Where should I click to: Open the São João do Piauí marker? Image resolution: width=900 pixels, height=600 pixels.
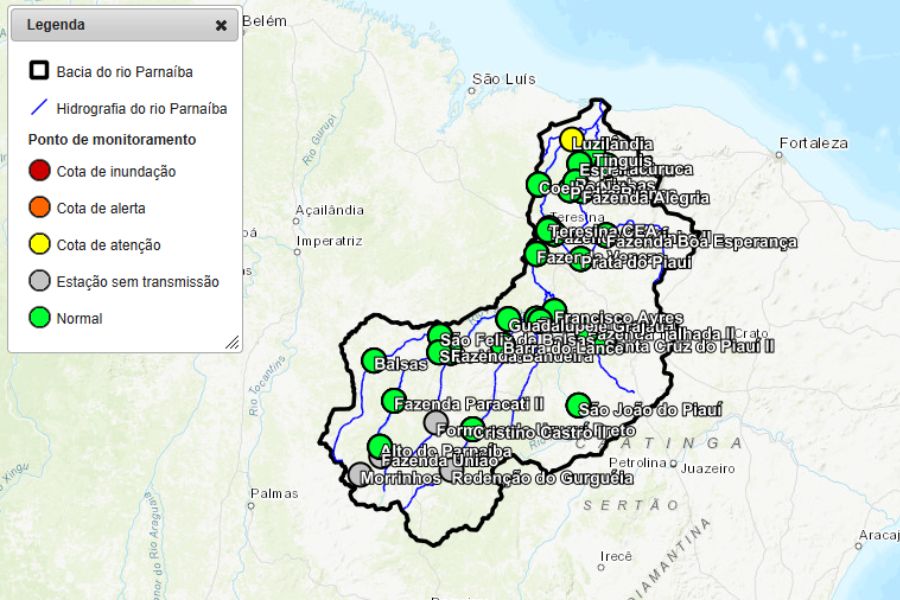pyautogui.click(x=578, y=405)
